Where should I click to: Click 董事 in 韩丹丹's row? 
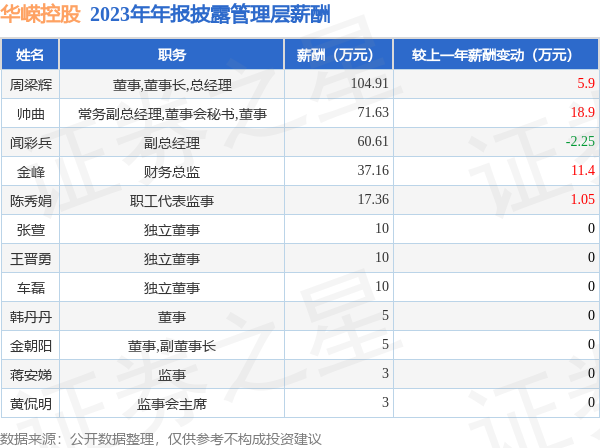tap(172, 317)
